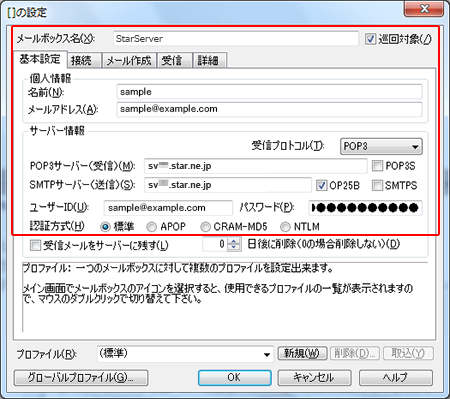The height and width of the screenshot is (399, 450).
Task: Click the 新規(W) profile button
Action: [302, 353]
